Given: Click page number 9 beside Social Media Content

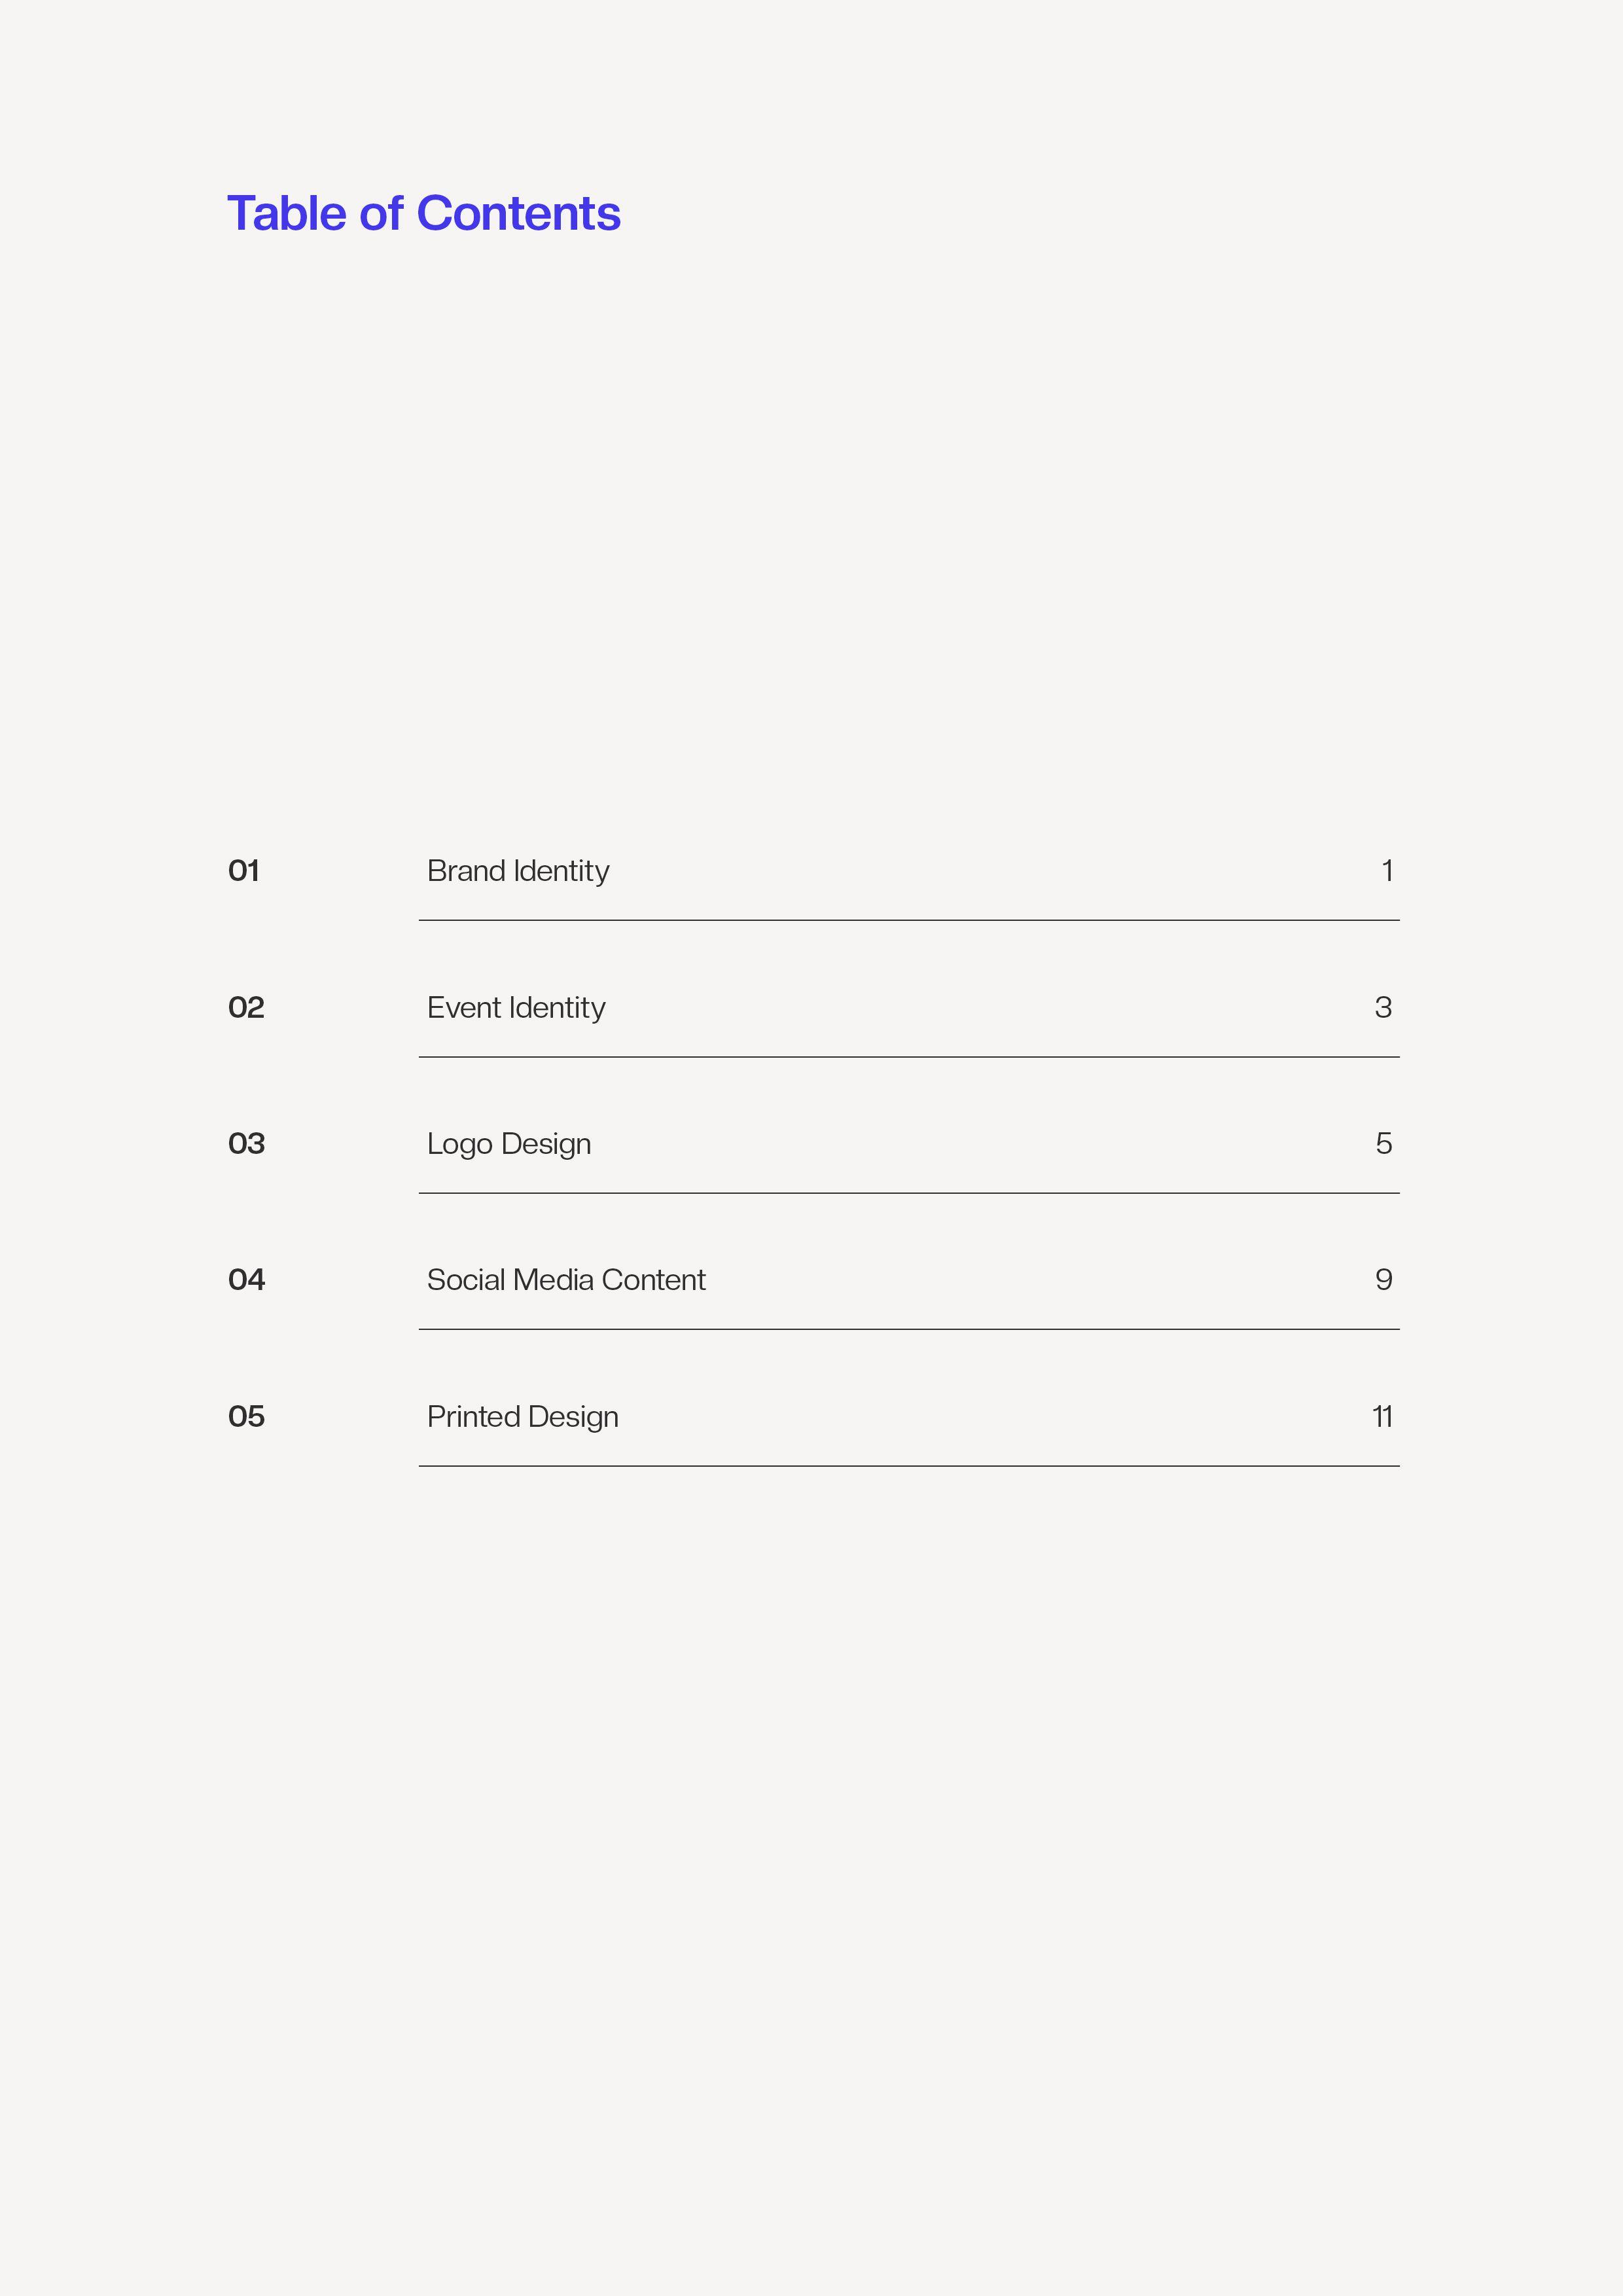Looking at the screenshot, I should tap(1384, 1280).
